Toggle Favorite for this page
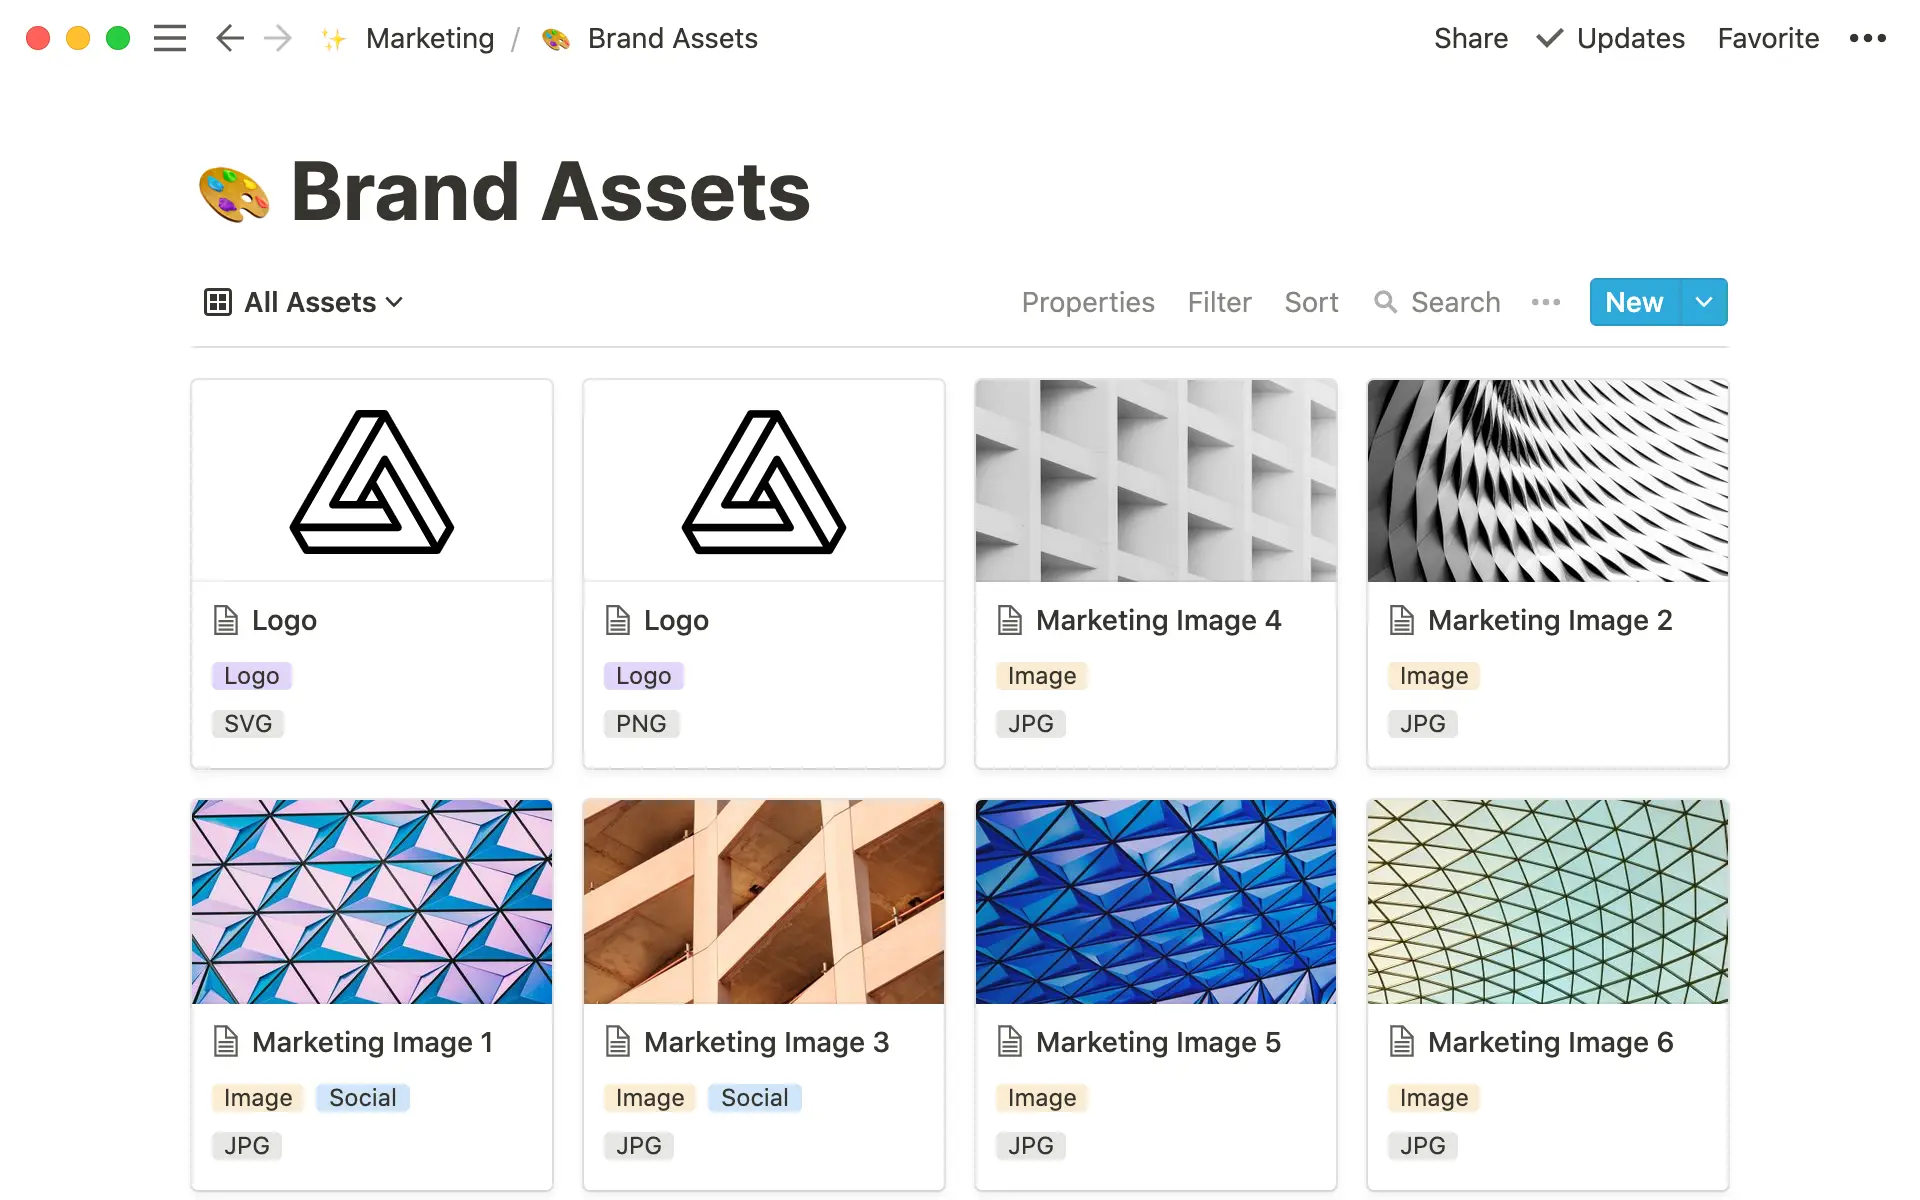1920x1200 pixels. [x=1768, y=39]
